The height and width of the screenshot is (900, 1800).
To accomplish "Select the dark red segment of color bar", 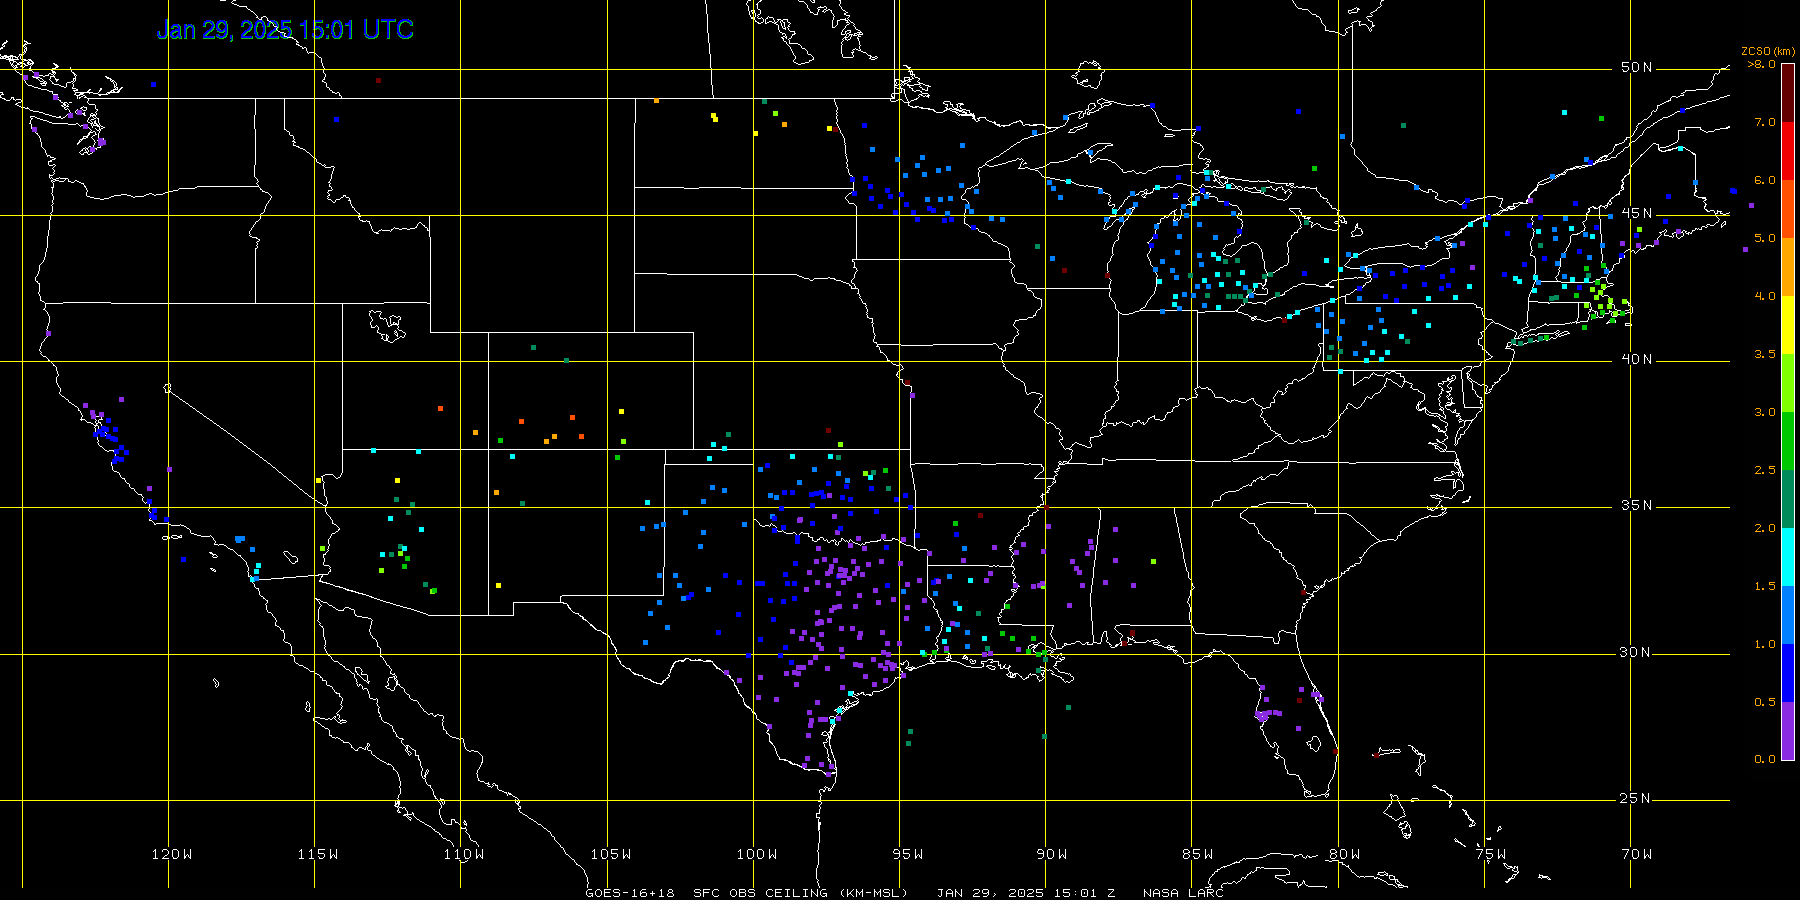I will point(1788,93).
